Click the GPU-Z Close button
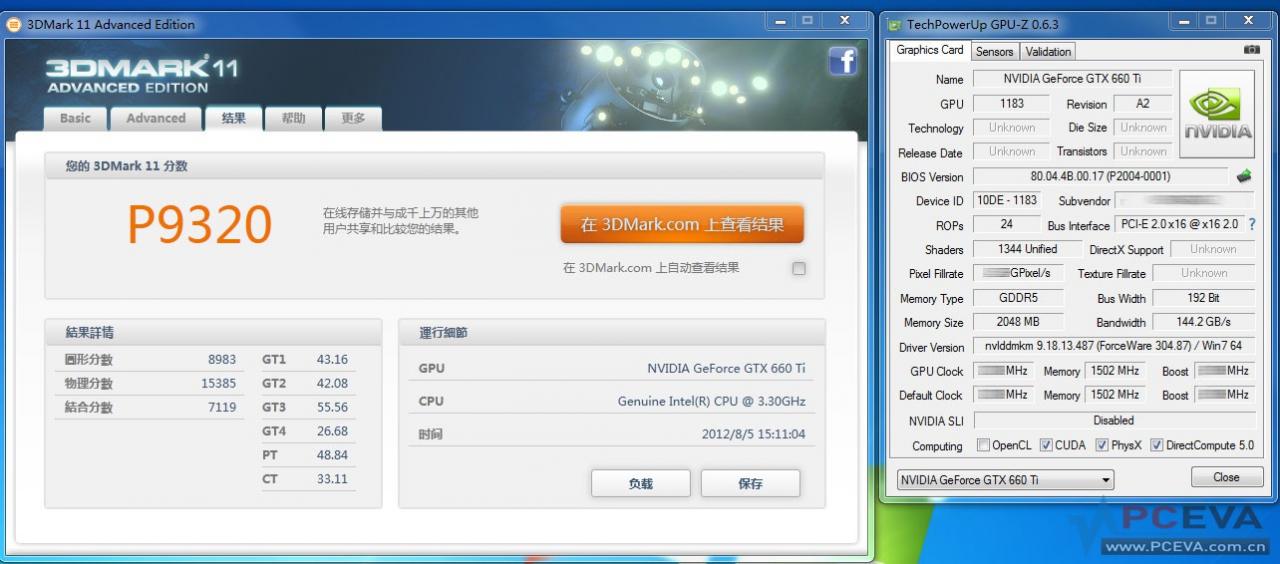This screenshot has width=1280, height=564. coord(1226,478)
